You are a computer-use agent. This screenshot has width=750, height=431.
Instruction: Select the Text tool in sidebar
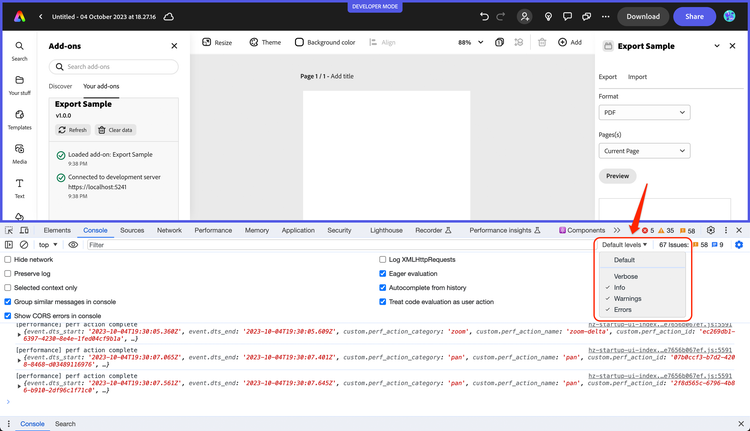pyautogui.click(x=19, y=187)
